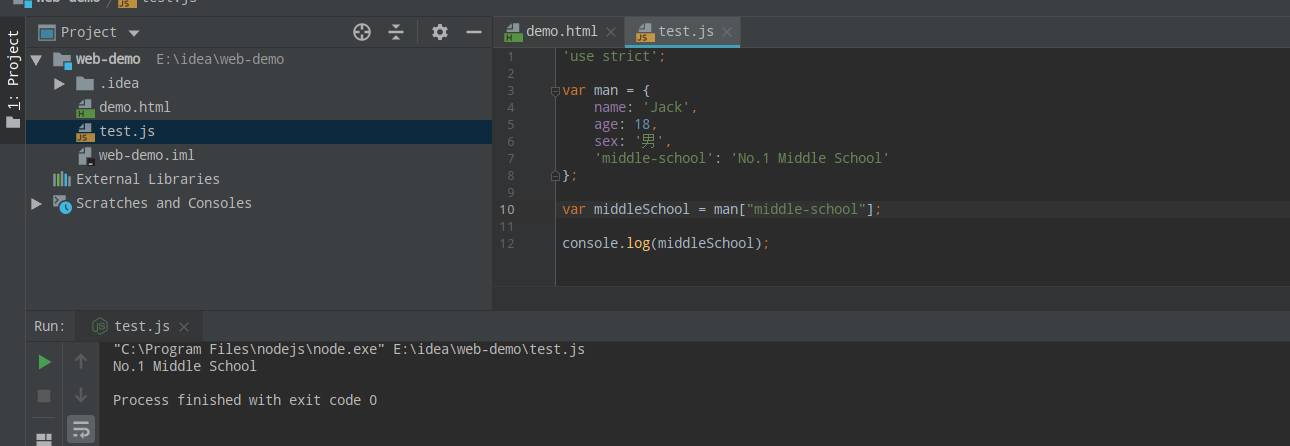
Task: Click the Run: panel label
Action: click(50, 326)
